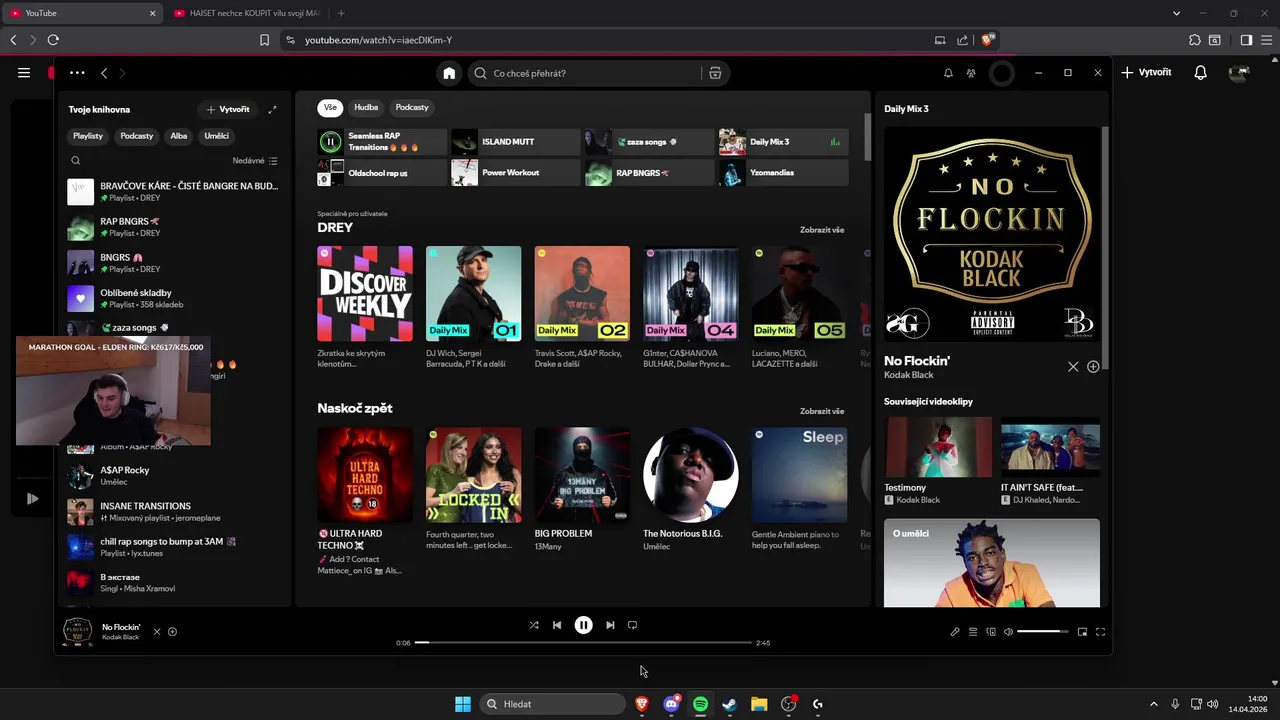Open Kodak Black artist link in right panel
Image resolution: width=1280 pixels, height=720 pixels.
[908, 375]
